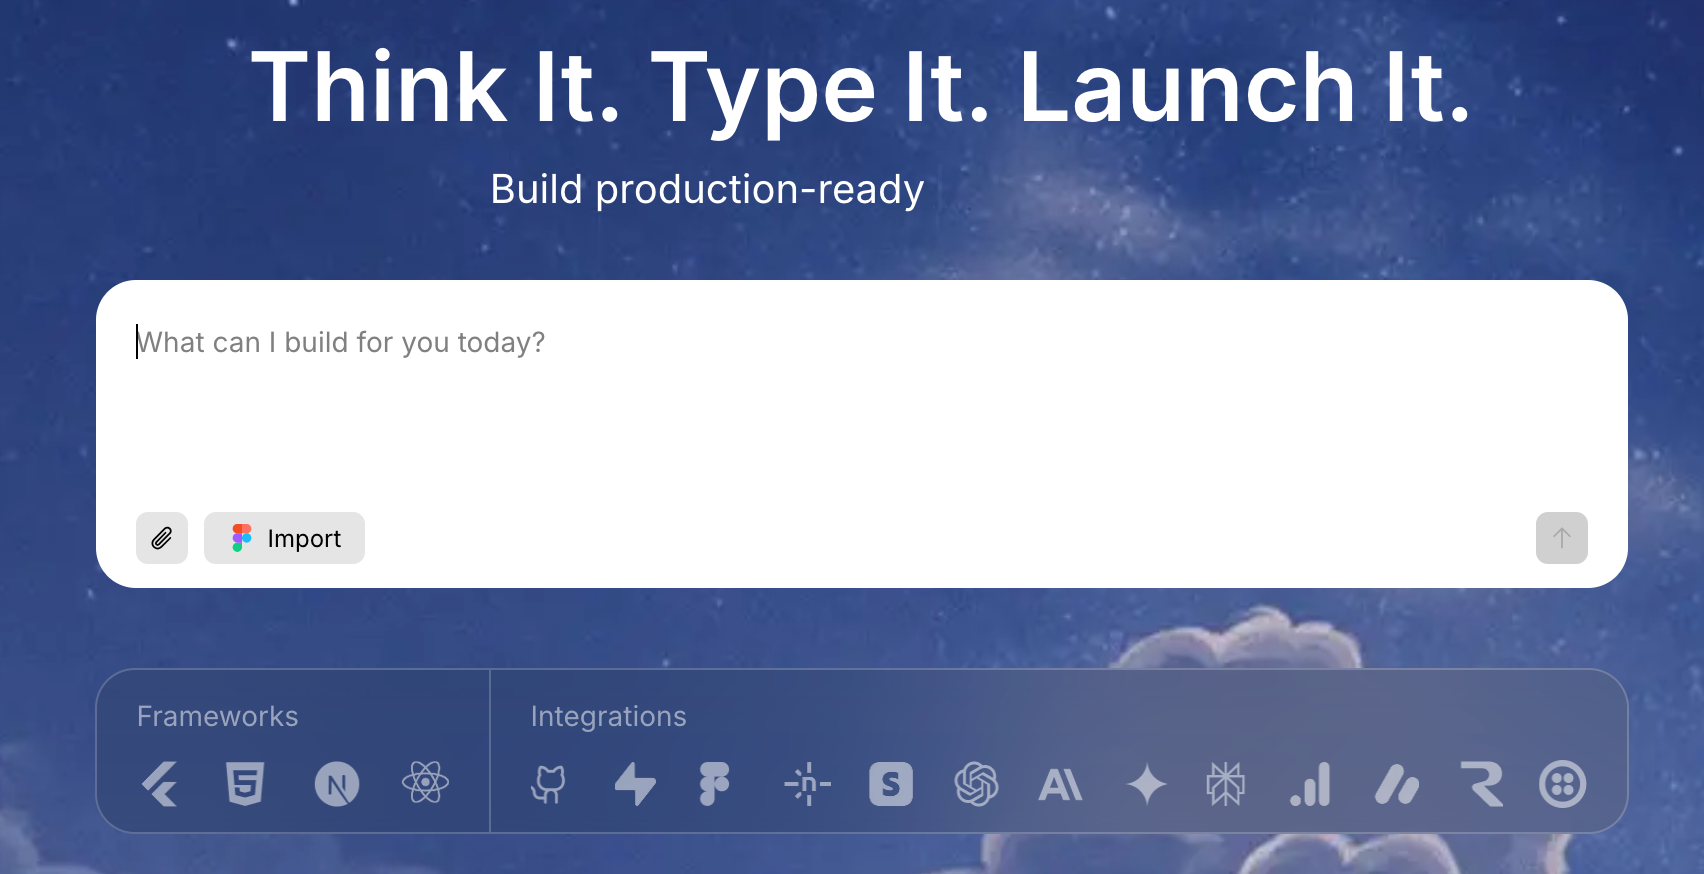Click the Gemini sparkle integration icon

[1146, 784]
